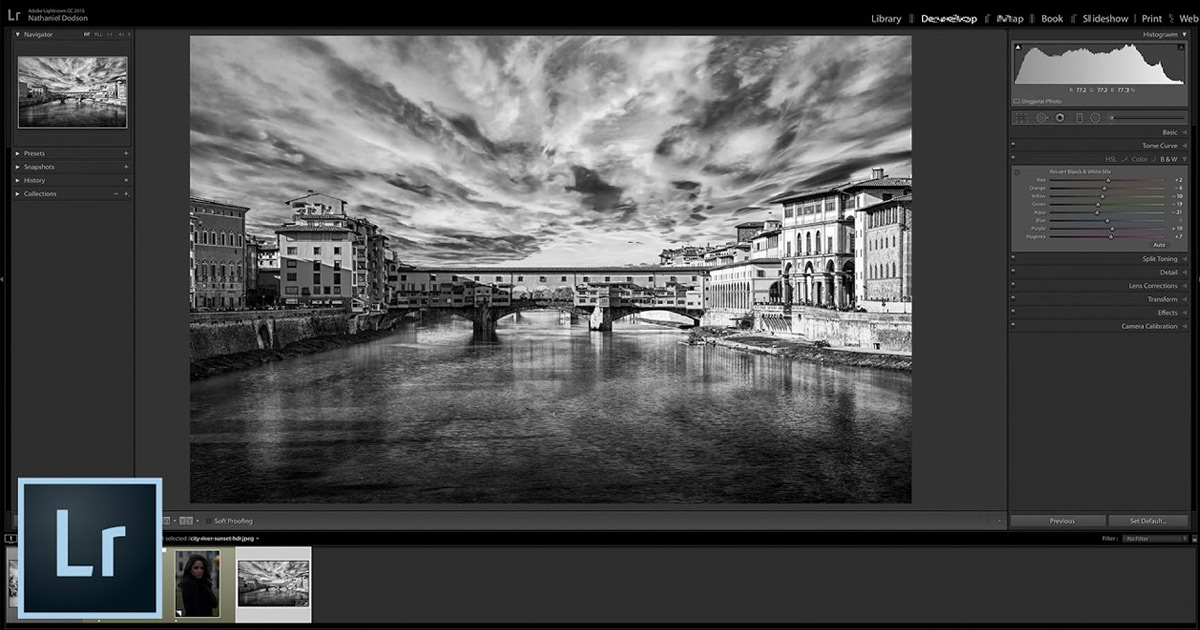The height and width of the screenshot is (630, 1200).
Task: Switch to the Develop module
Action: (949, 19)
